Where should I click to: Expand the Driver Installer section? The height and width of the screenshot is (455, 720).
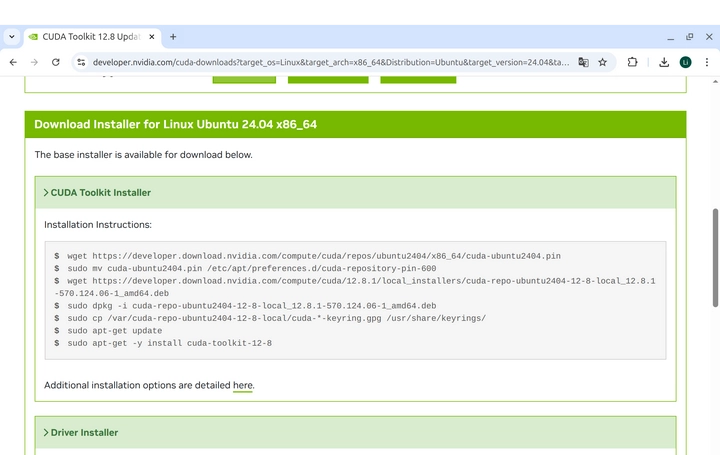point(84,433)
